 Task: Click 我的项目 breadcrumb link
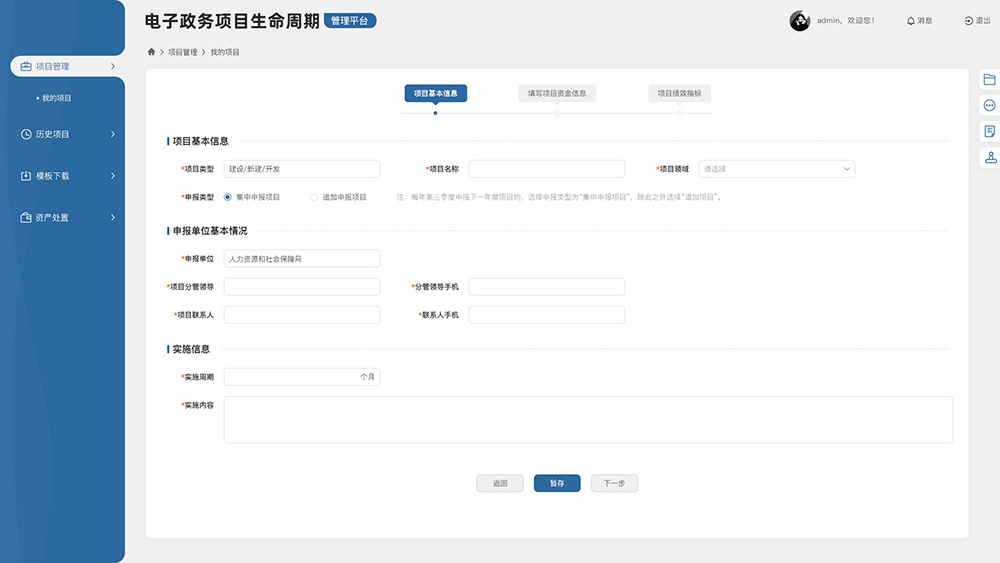click(x=224, y=52)
